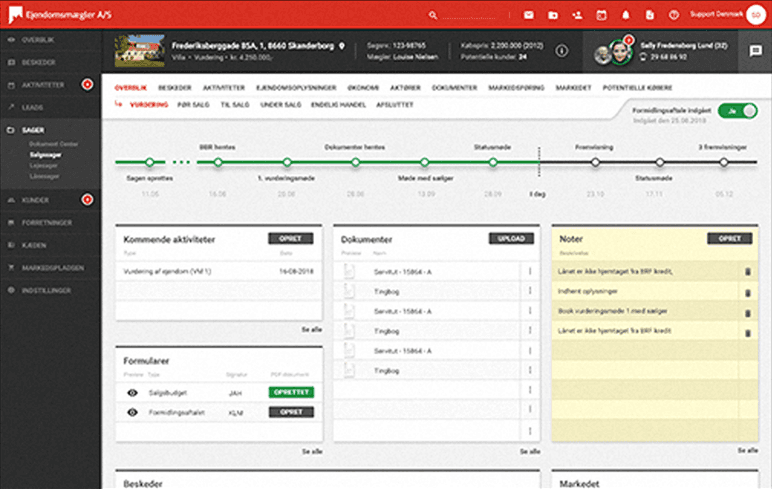Delete the 'Indhent oplysninger' note via trash icon
Viewport: 772px width, 489px height.
coord(746,292)
